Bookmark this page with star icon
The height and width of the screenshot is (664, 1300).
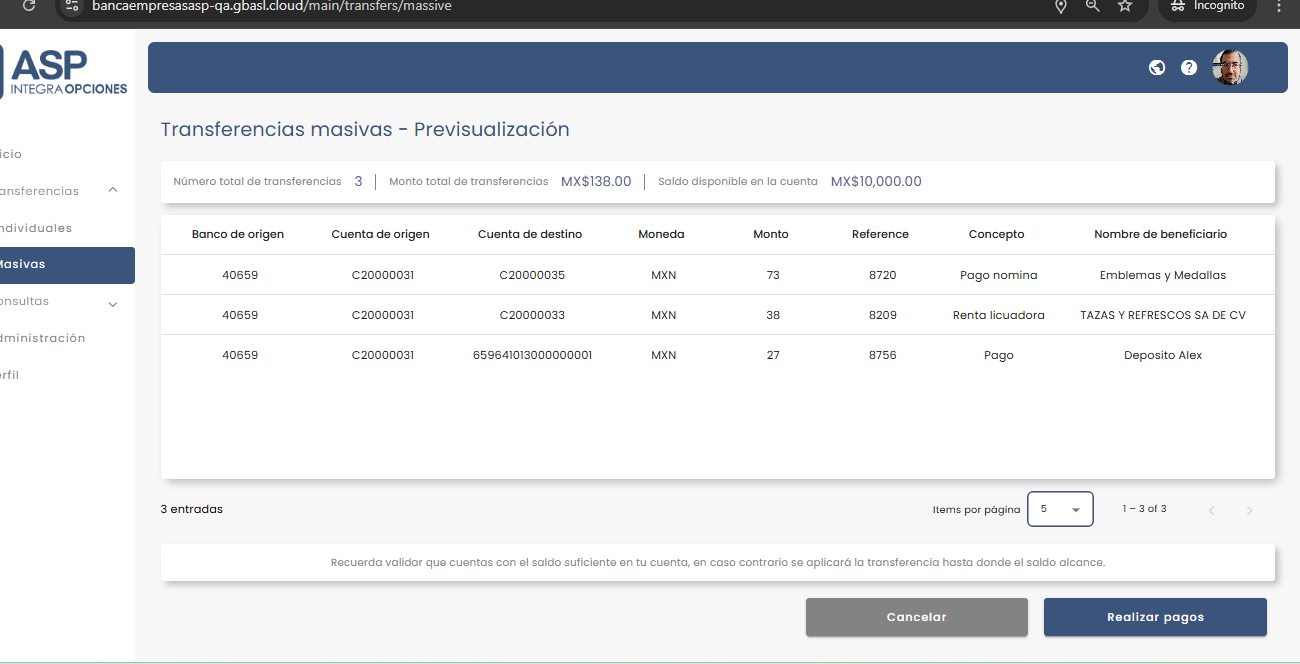click(1125, 6)
